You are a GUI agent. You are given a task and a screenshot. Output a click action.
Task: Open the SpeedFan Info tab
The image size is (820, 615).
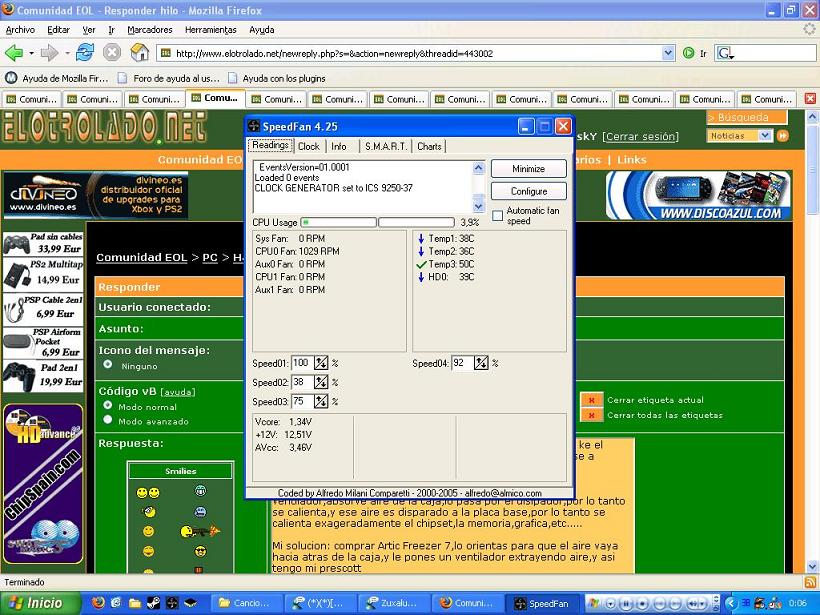(339, 146)
